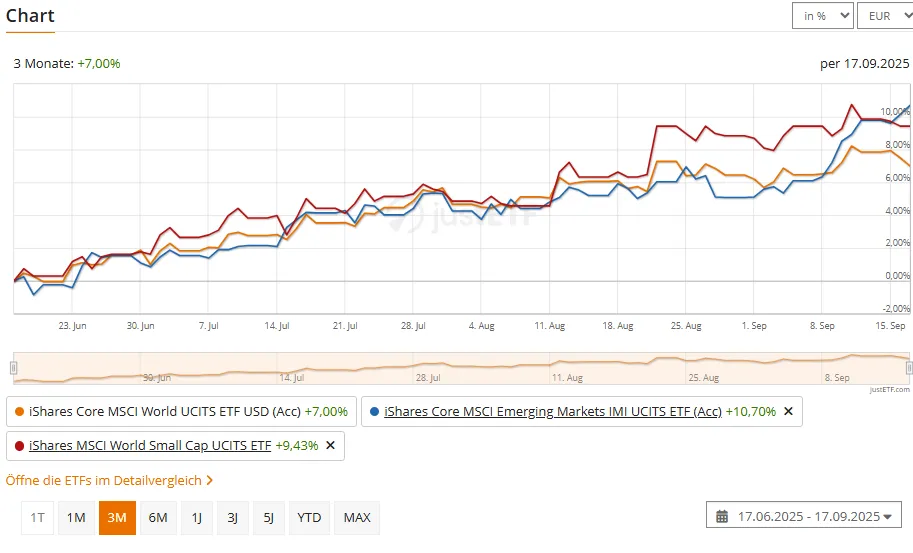Open 'Öffne die ETFs im Detailvergleich' link
913x553 pixels.
109,480
